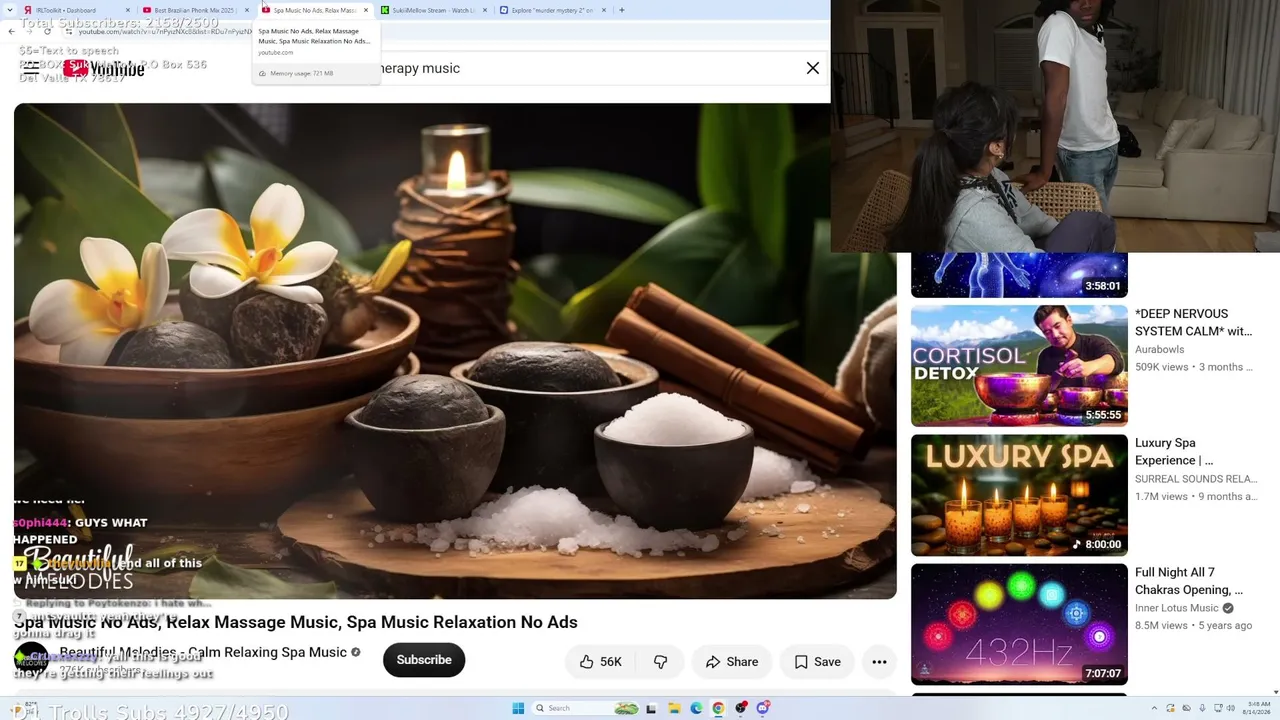The height and width of the screenshot is (720, 1280).
Task: Open Deep Nervous System Calm video title
Action: coord(1193,322)
